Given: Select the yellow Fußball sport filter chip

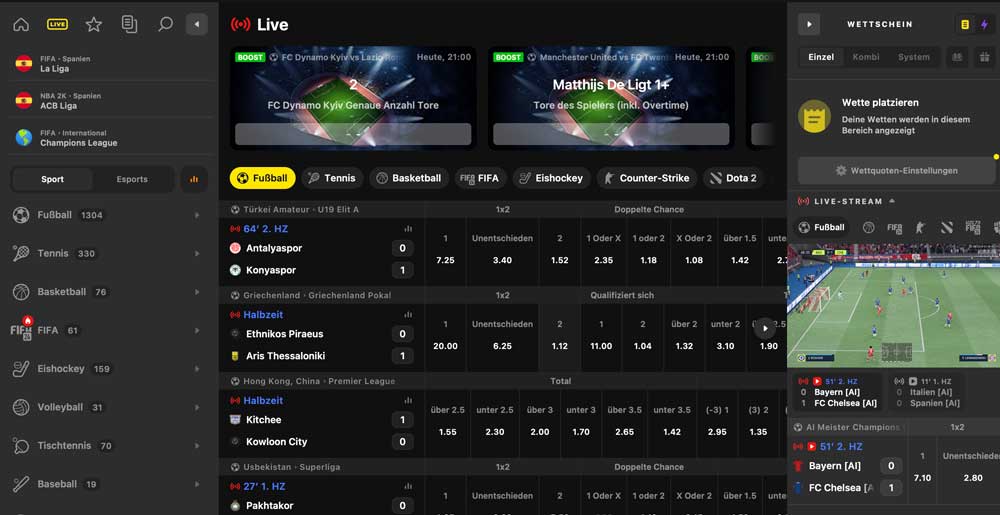Looking at the screenshot, I should [x=262, y=178].
